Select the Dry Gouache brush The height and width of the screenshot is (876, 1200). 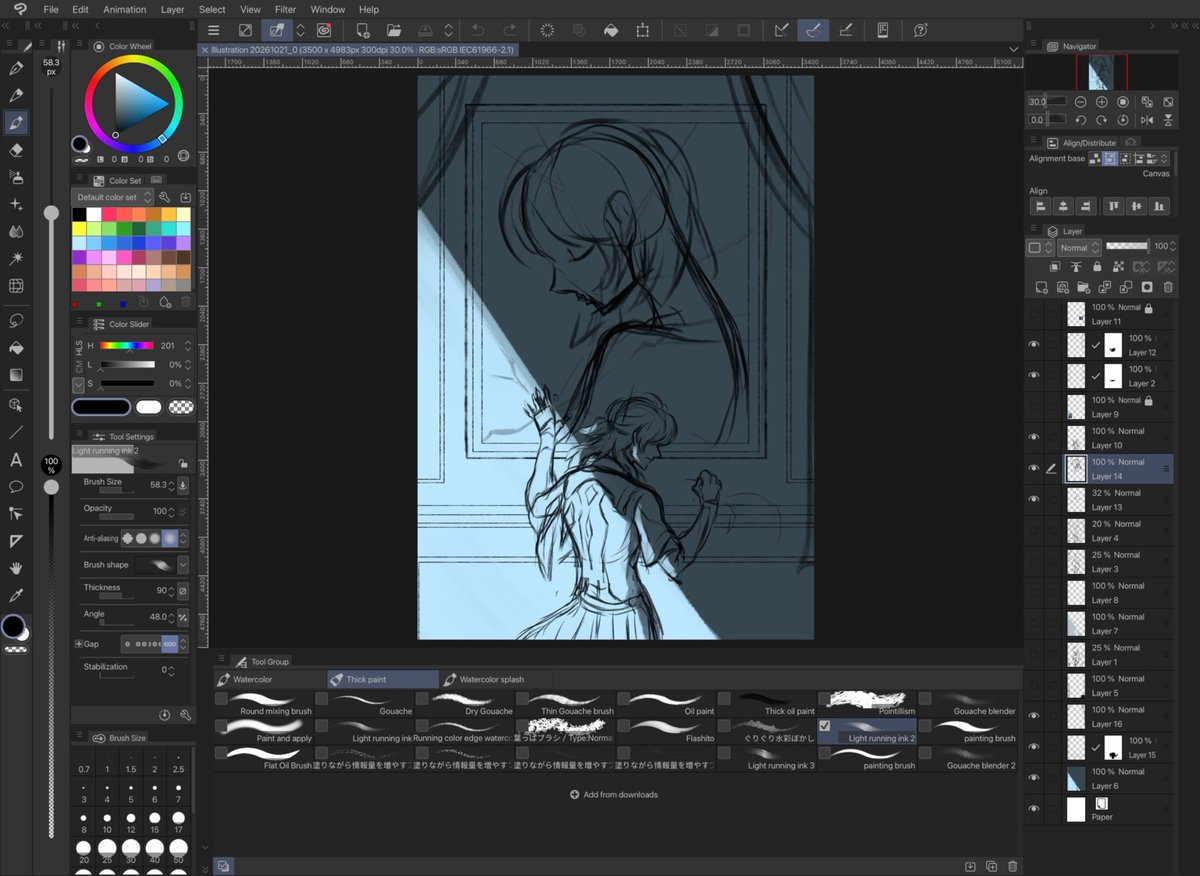pyautogui.click(x=465, y=704)
